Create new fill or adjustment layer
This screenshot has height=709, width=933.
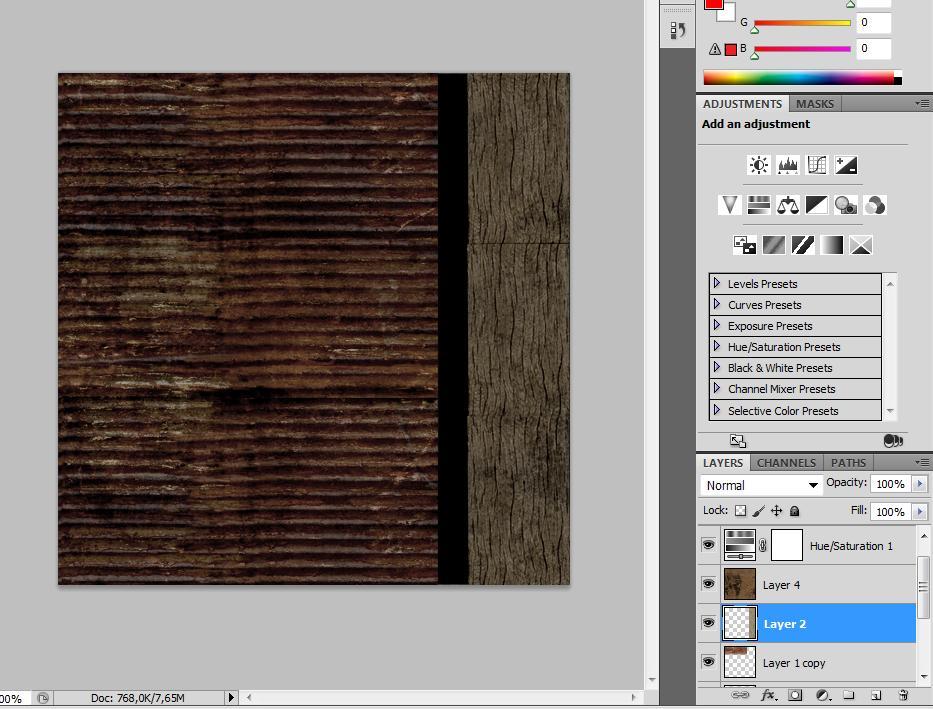pyautogui.click(x=823, y=695)
